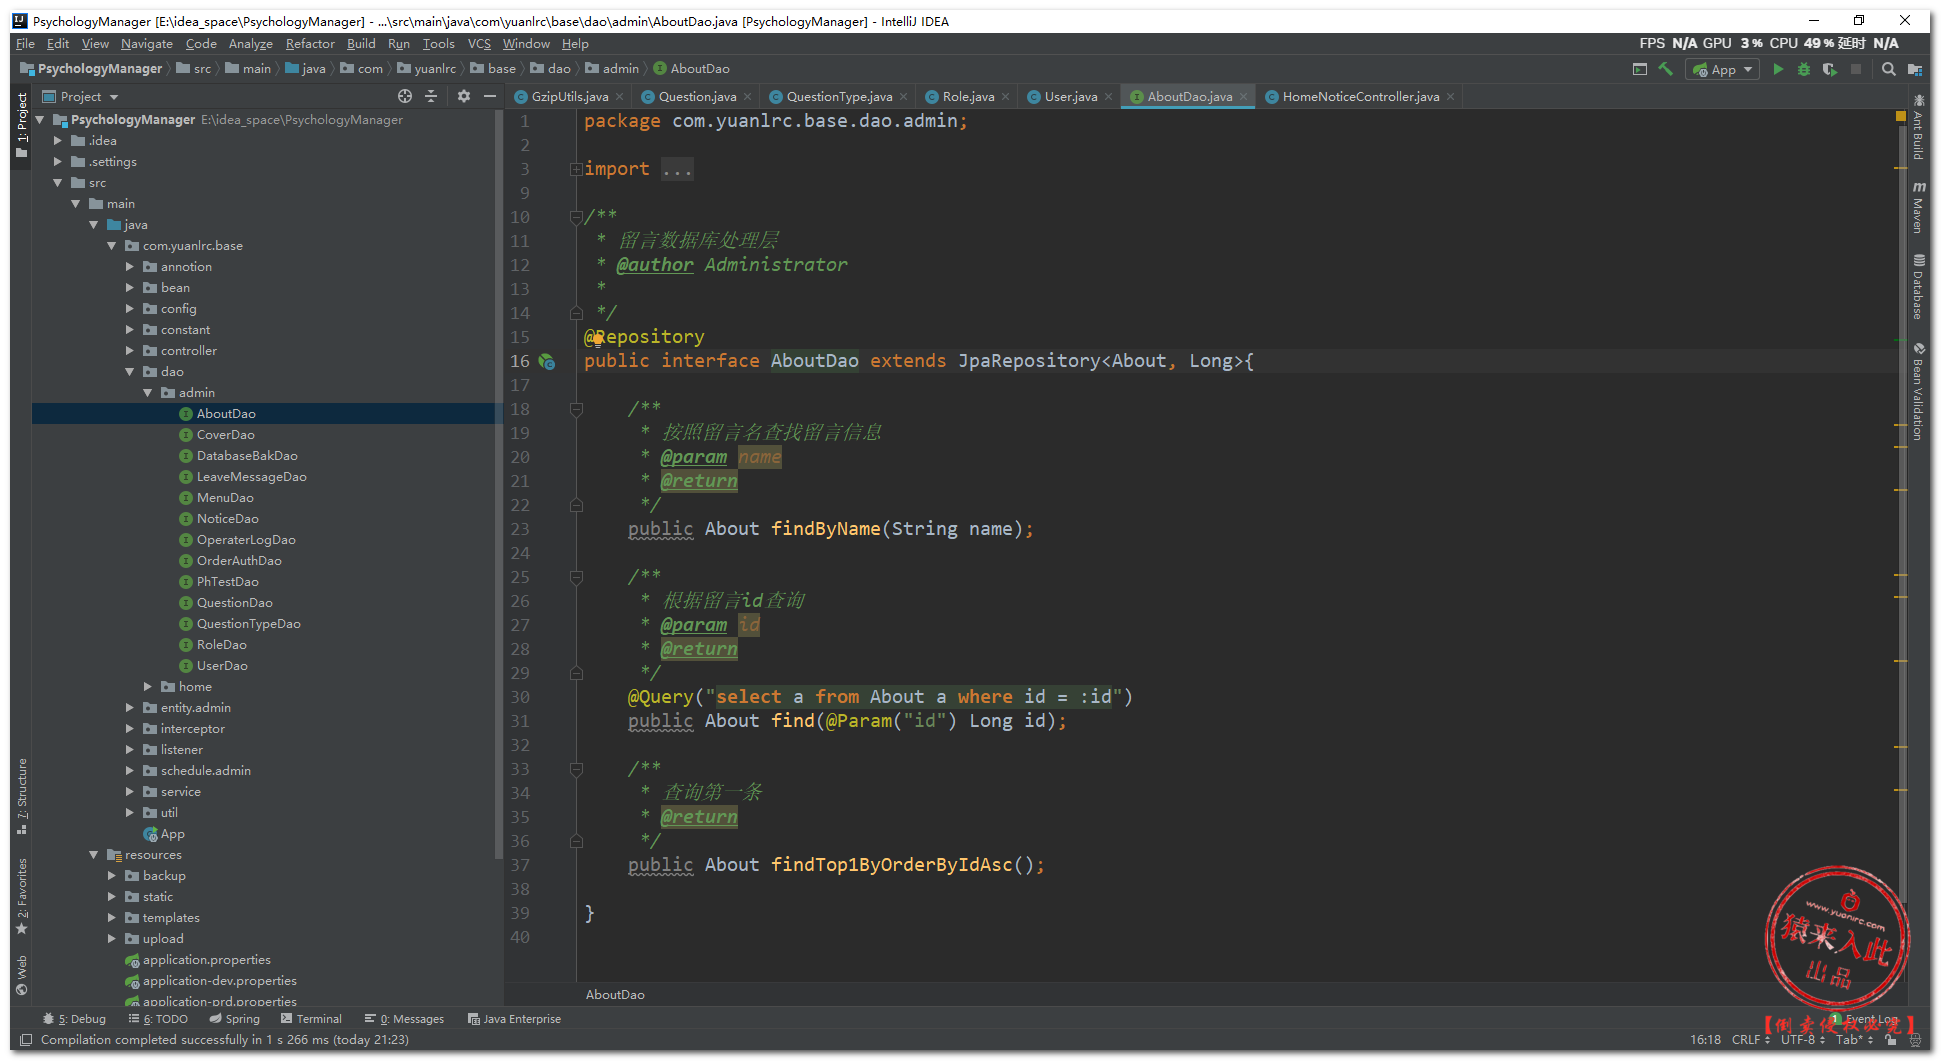This screenshot has width=1941, height=1061.
Task: Toggle the read-only lock icon in status bar
Action: 1891,1040
